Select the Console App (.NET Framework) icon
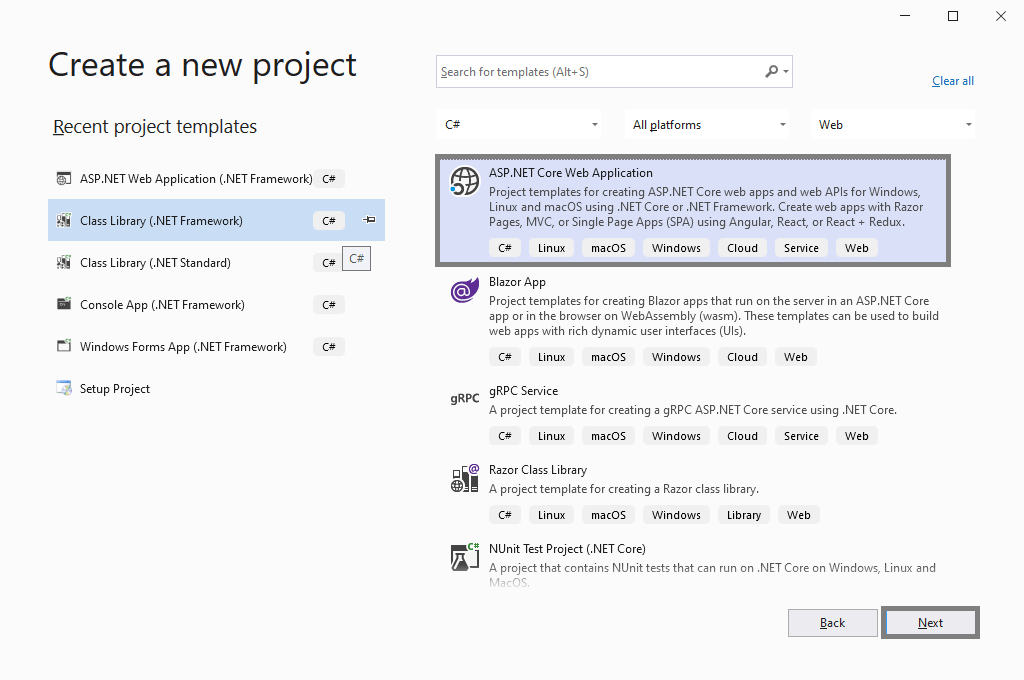This screenshot has height=680, width=1024. (x=63, y=304)
